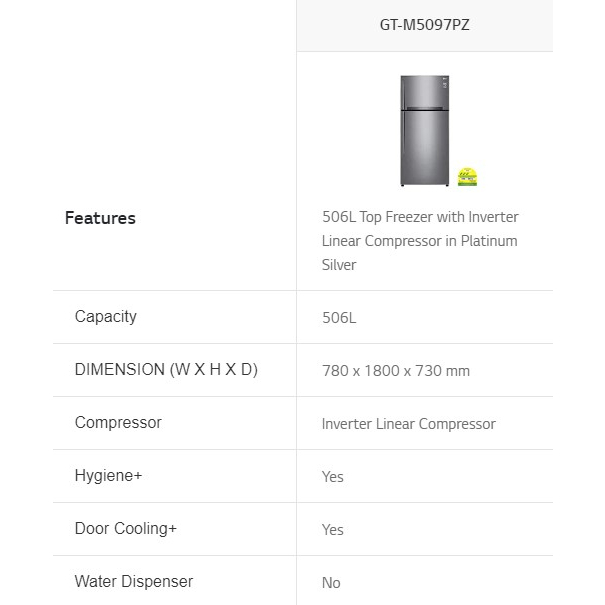Select the 506L capacity value
This screenshot has height=605, width=605.
click(339, 318)
